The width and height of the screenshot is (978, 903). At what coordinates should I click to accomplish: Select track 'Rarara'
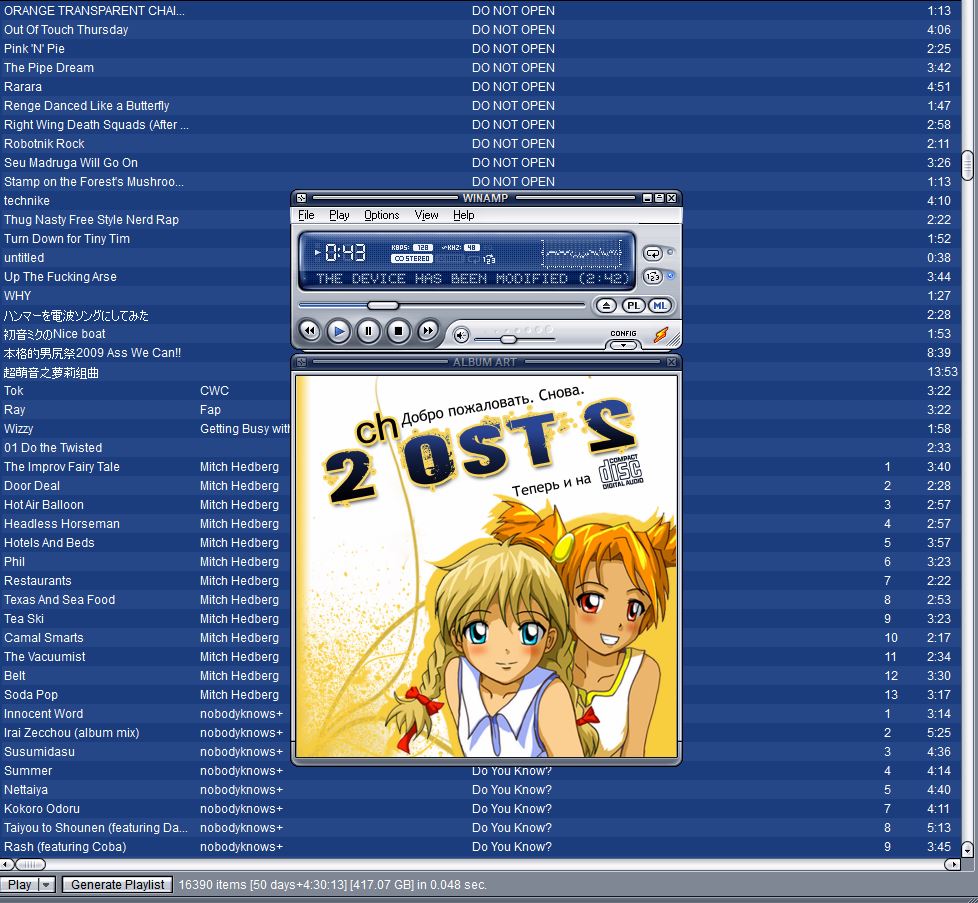(23, 87)
